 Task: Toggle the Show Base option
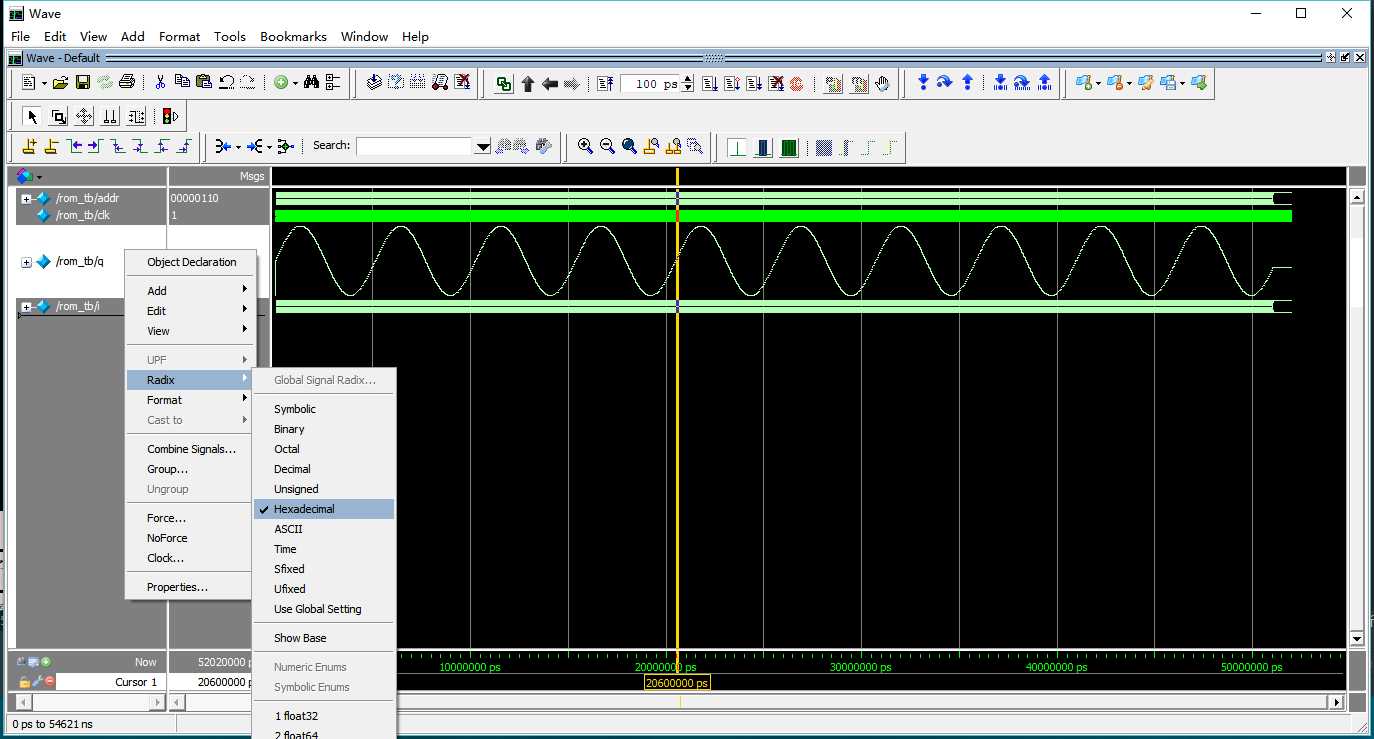pyautogui.click(x=324, y=638)
